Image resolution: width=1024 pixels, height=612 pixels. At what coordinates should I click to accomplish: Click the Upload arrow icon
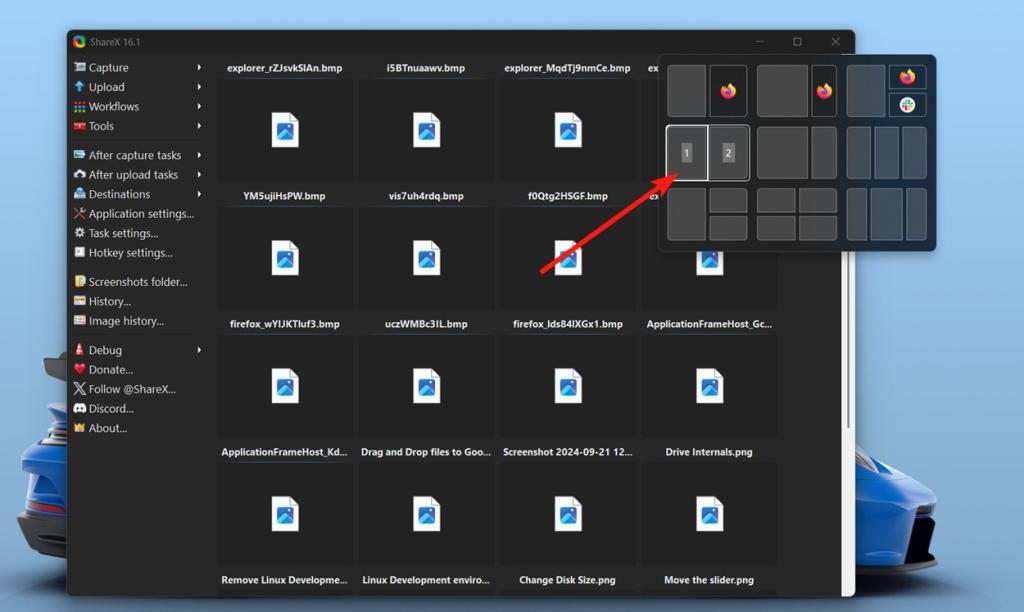[x=79, y=87]
